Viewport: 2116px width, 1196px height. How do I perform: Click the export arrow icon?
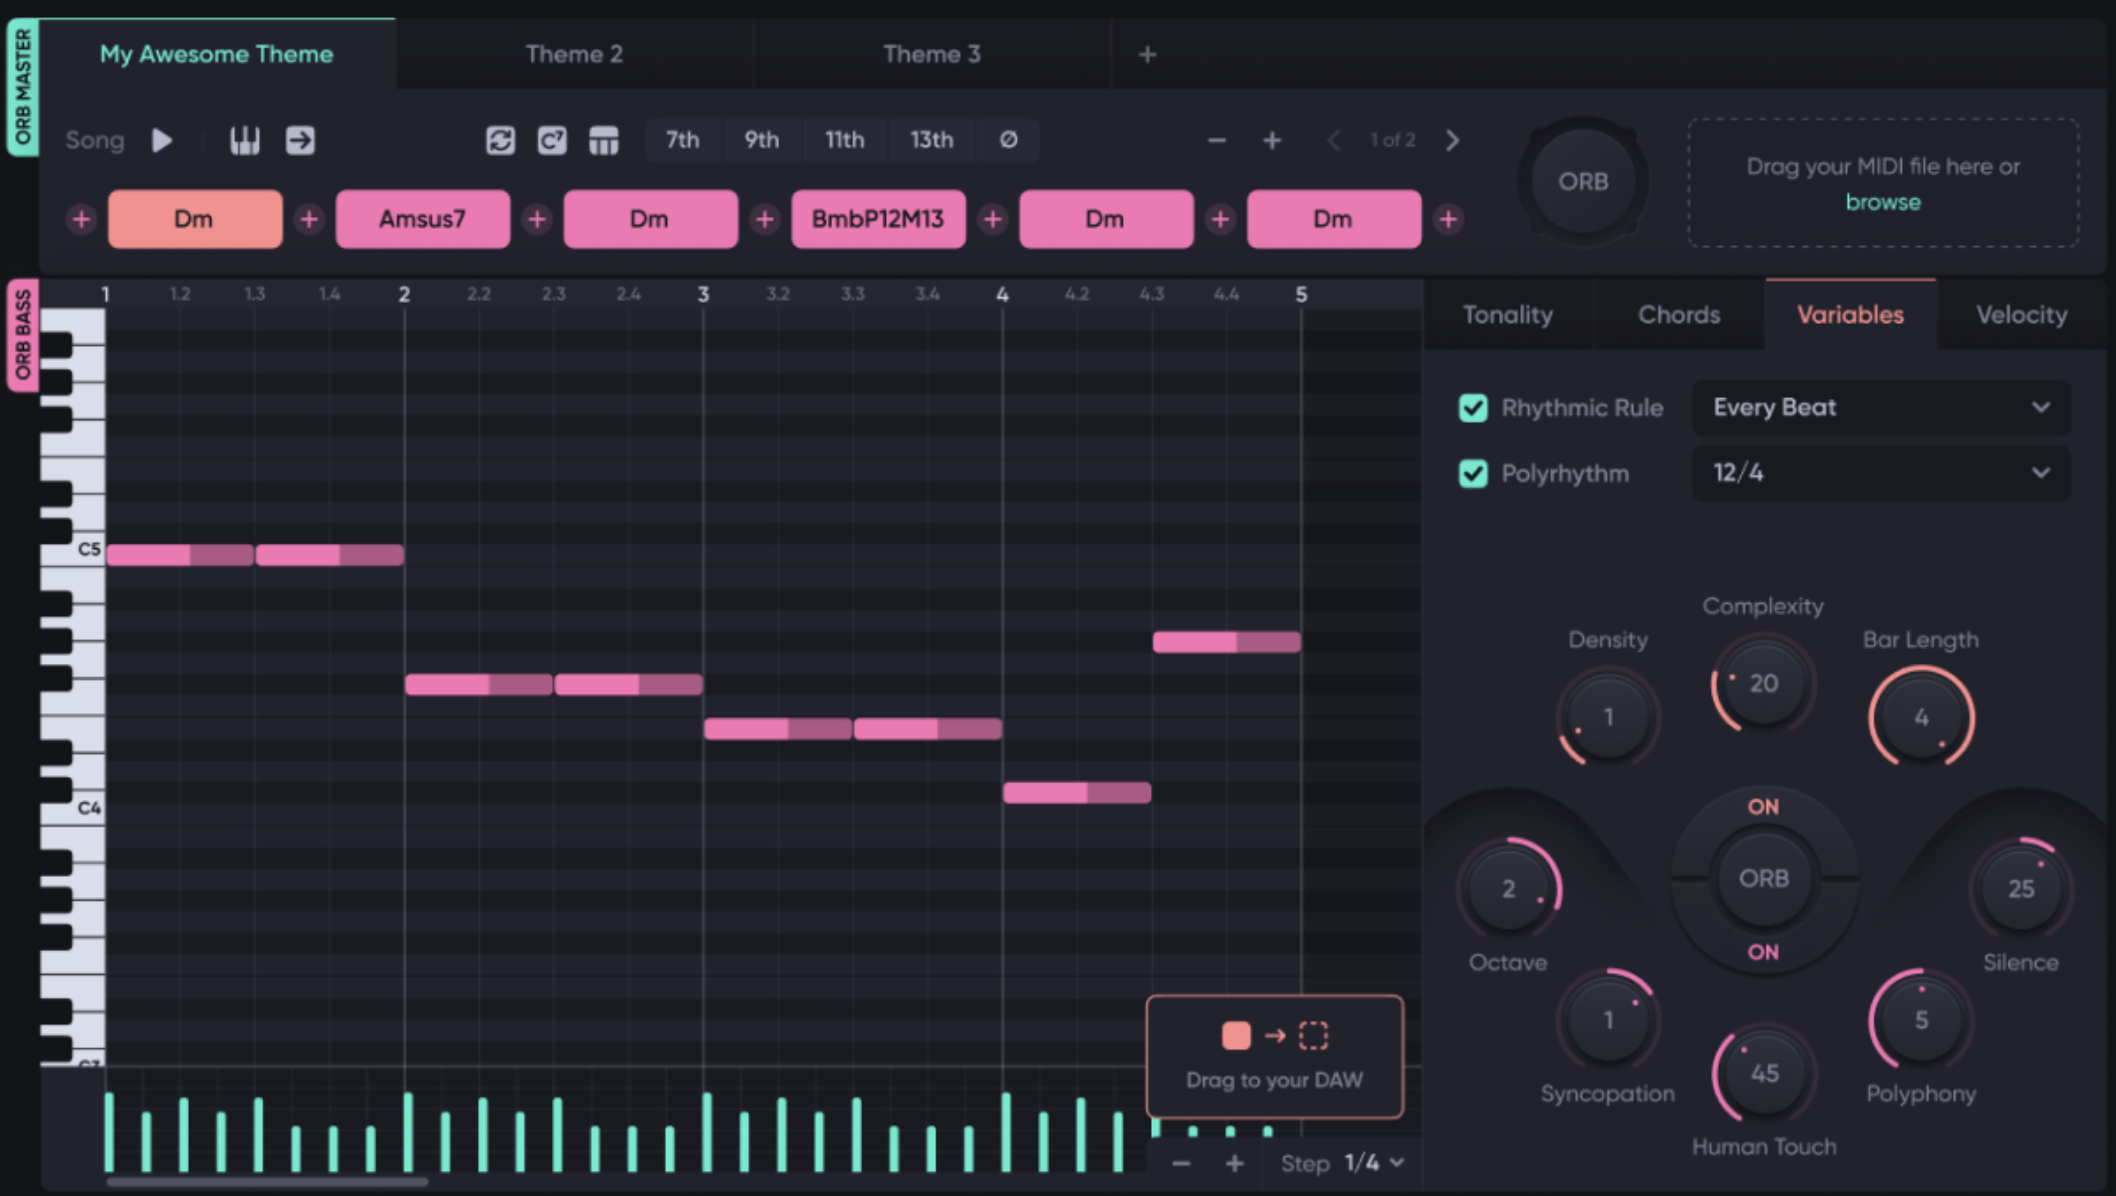pos(300,141)
